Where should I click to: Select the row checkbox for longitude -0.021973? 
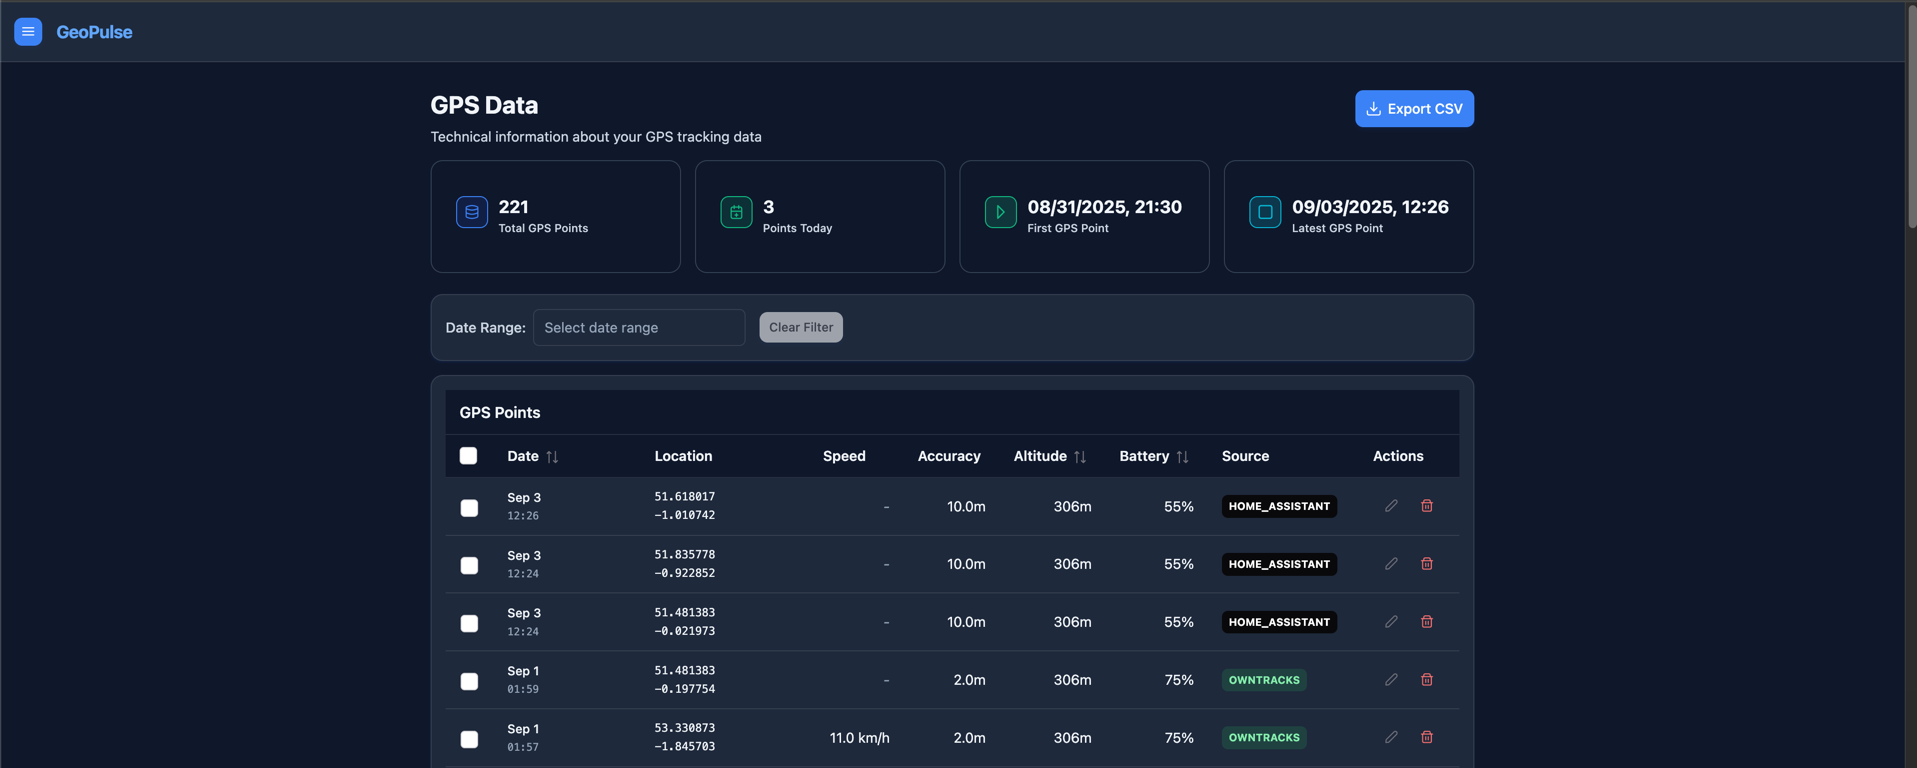coord(469,624)
